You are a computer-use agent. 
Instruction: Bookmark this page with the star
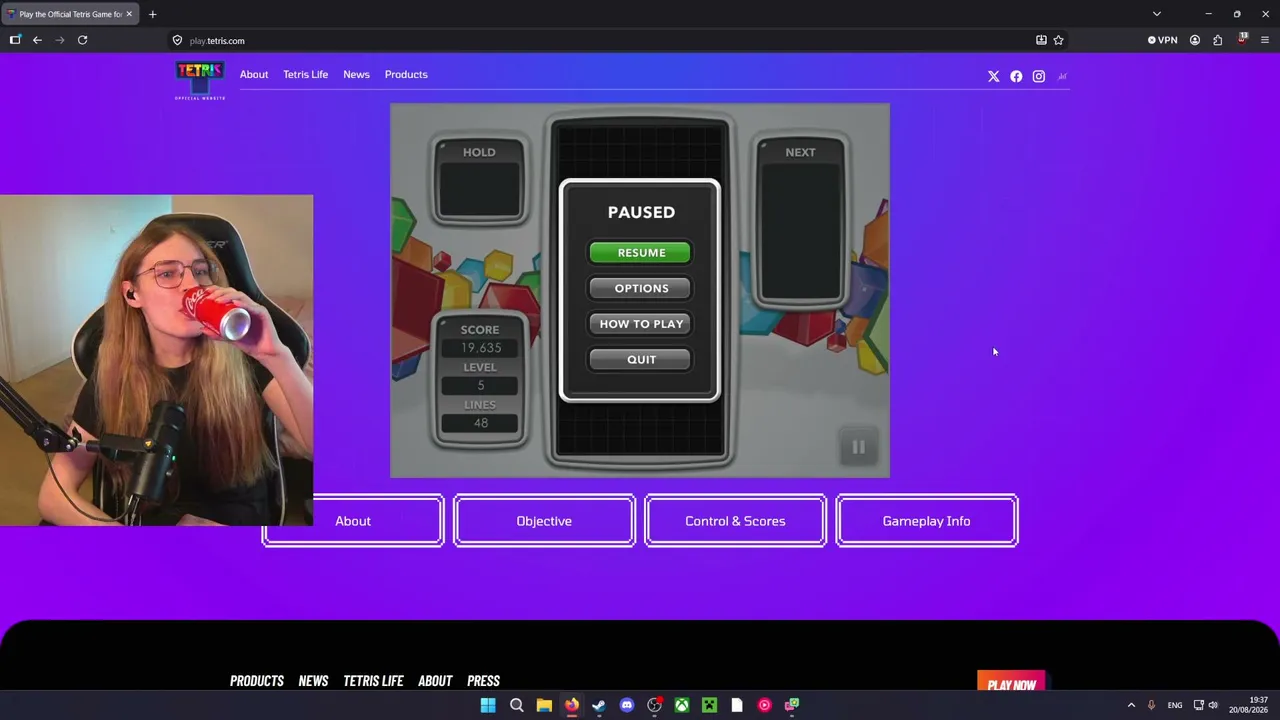[1058, 40]
